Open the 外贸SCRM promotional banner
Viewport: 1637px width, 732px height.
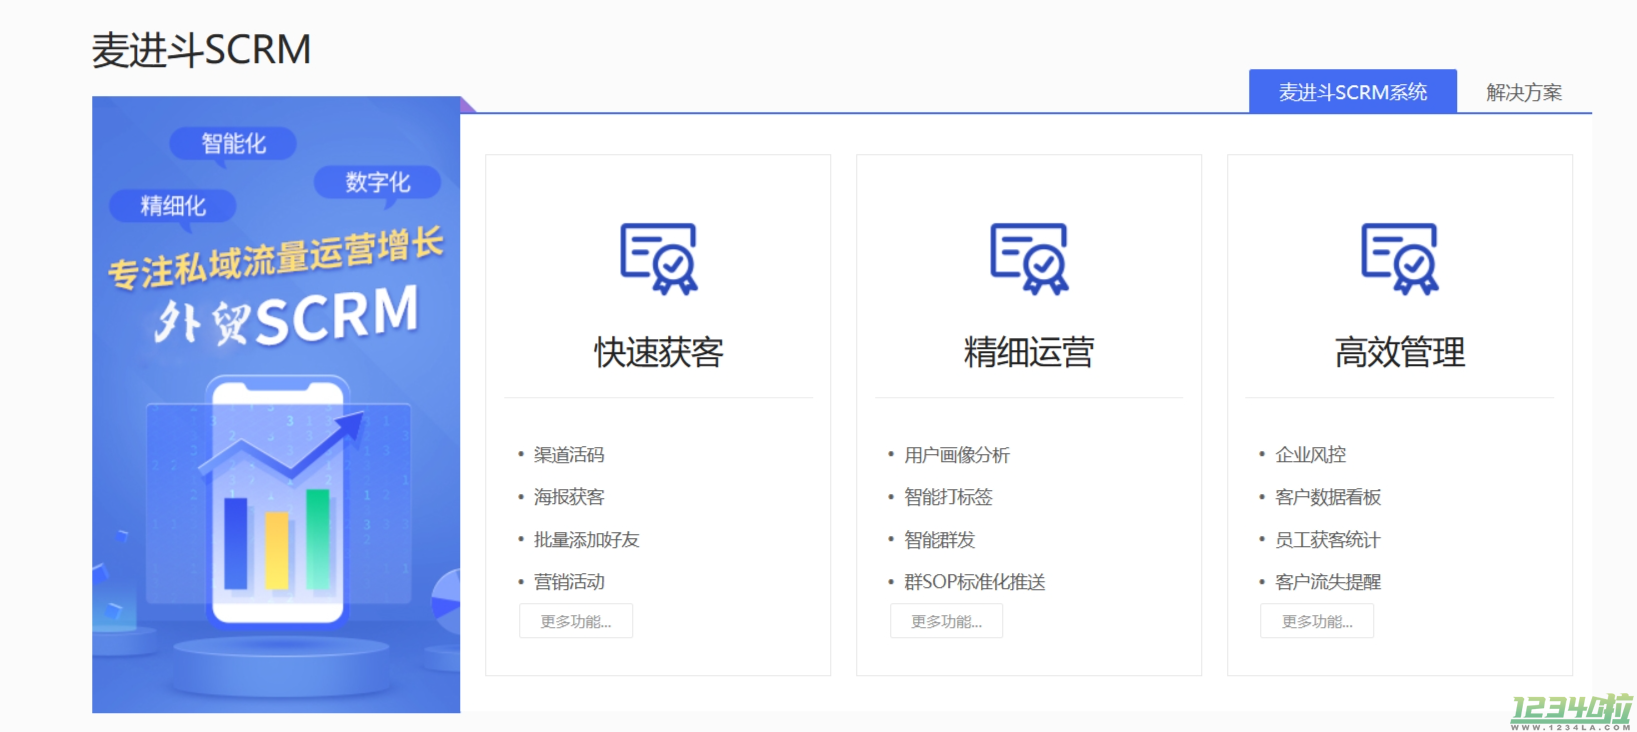coord(276,404)
